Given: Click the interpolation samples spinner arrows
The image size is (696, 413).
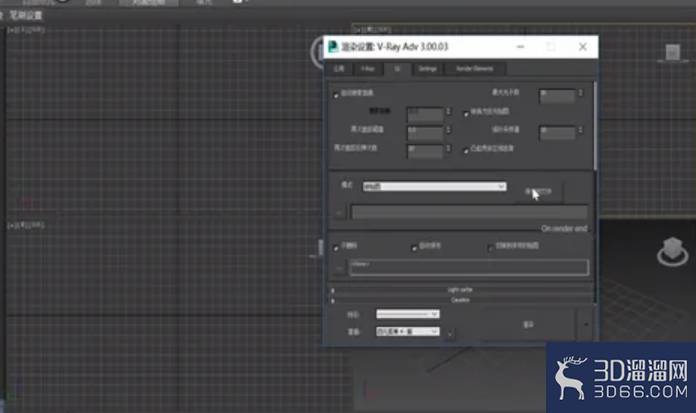Looking at the screenshot, I should tap(580, 130).
